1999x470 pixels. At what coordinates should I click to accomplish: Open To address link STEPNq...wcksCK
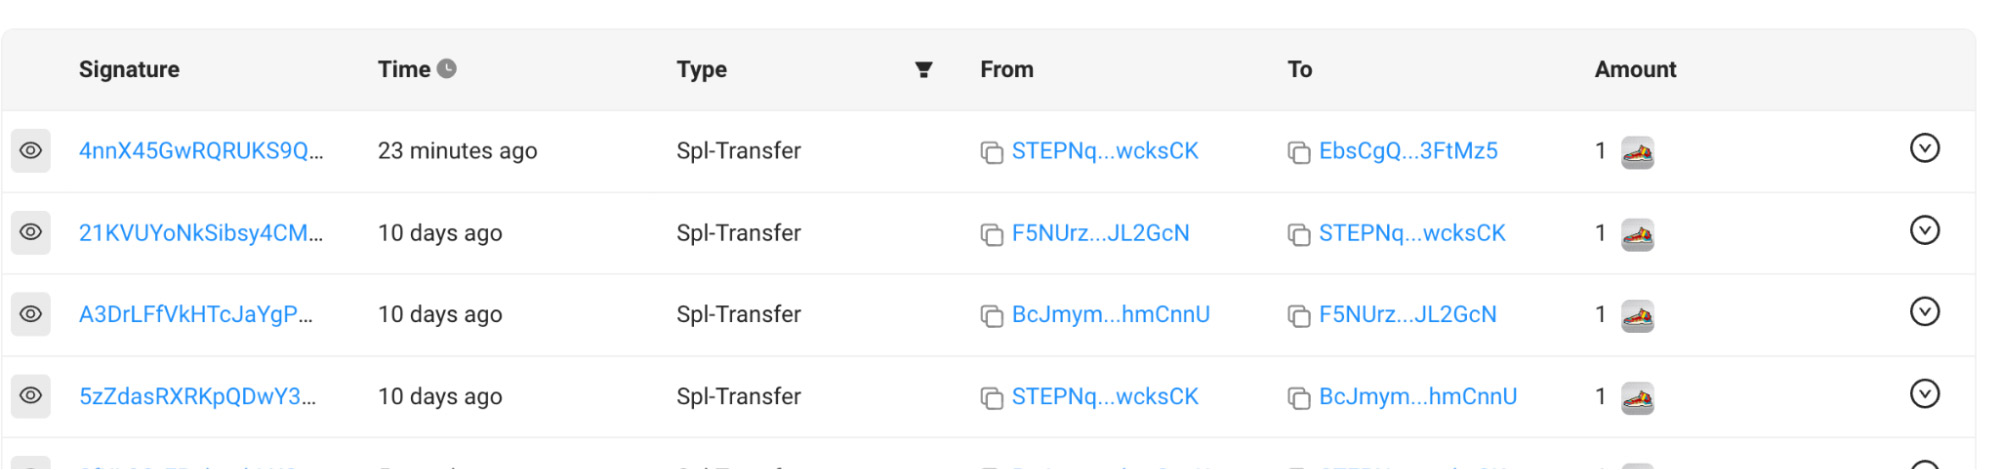pyautogui.click(x=1412, y=233)
